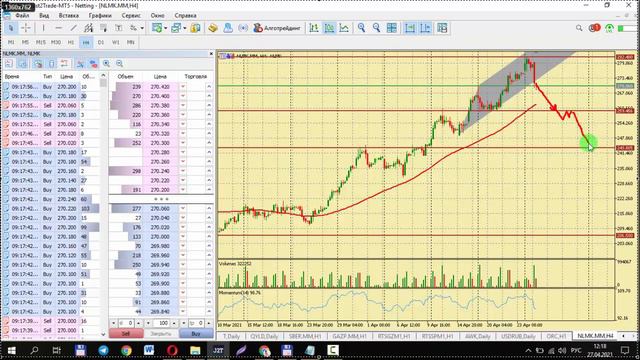Click the Объем column header
This screenshot has width=640, height=360.
click(x=125, y=76)
